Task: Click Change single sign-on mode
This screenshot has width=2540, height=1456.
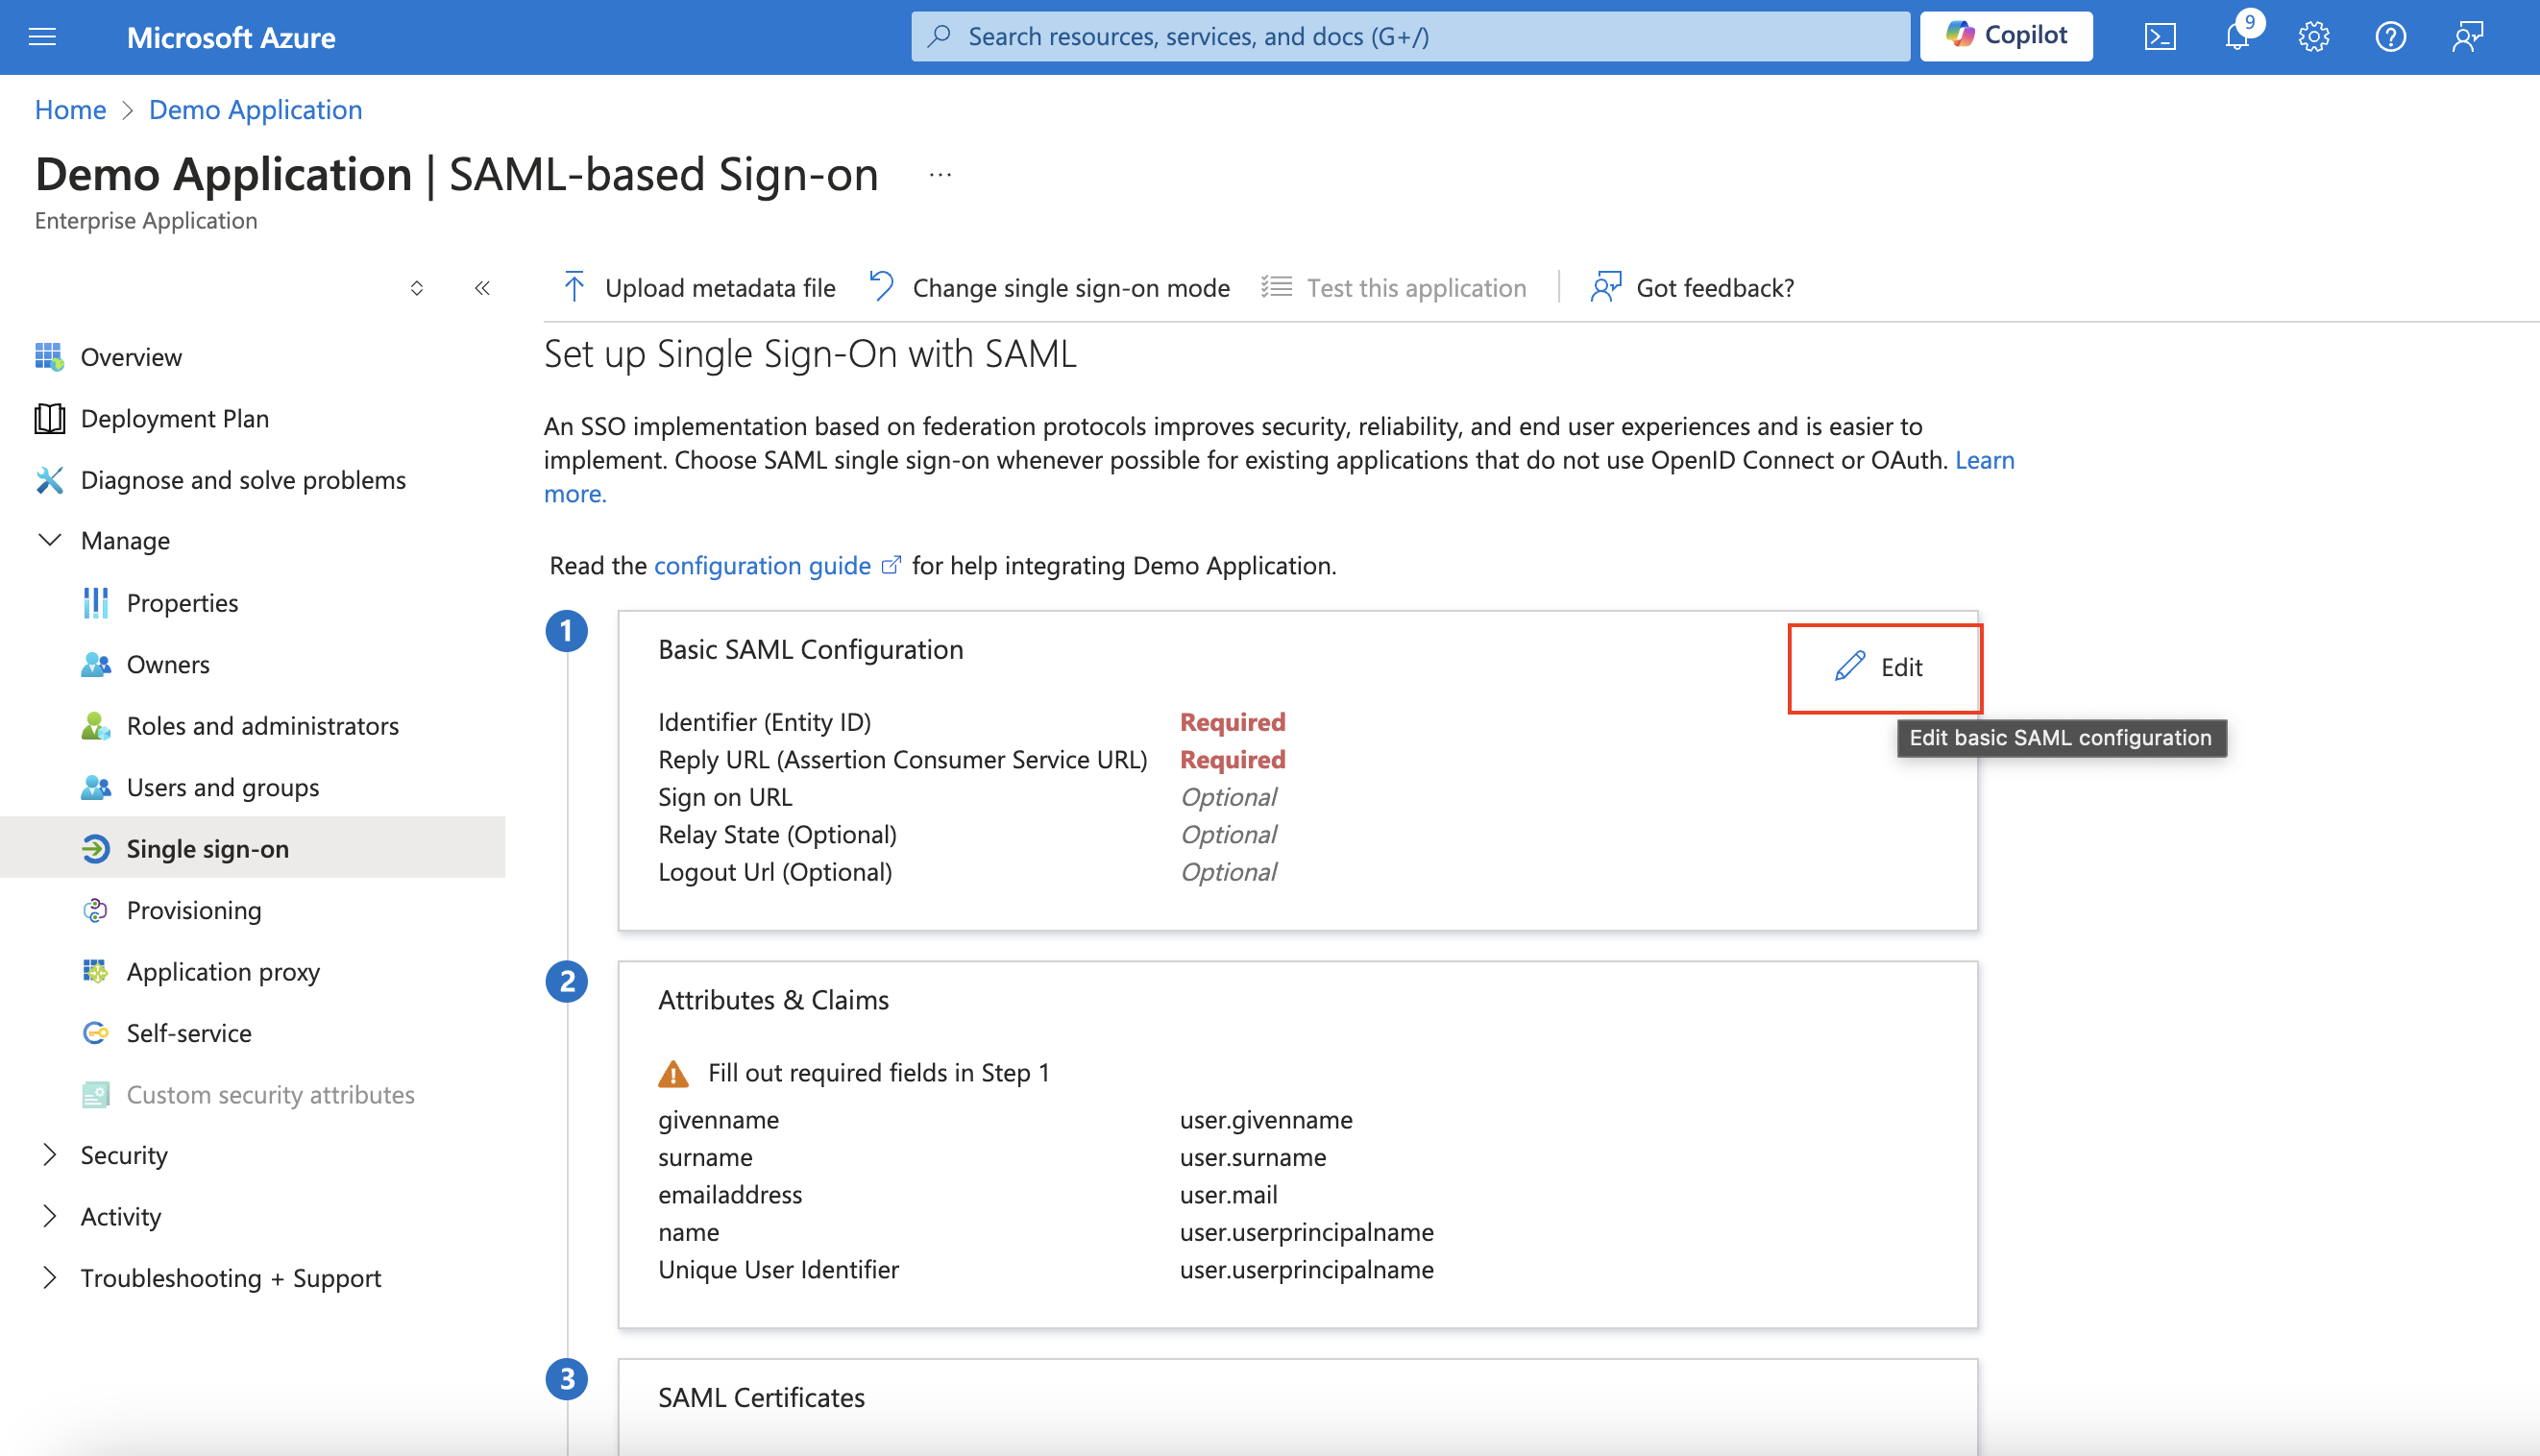Action: tap(1049, 287)
